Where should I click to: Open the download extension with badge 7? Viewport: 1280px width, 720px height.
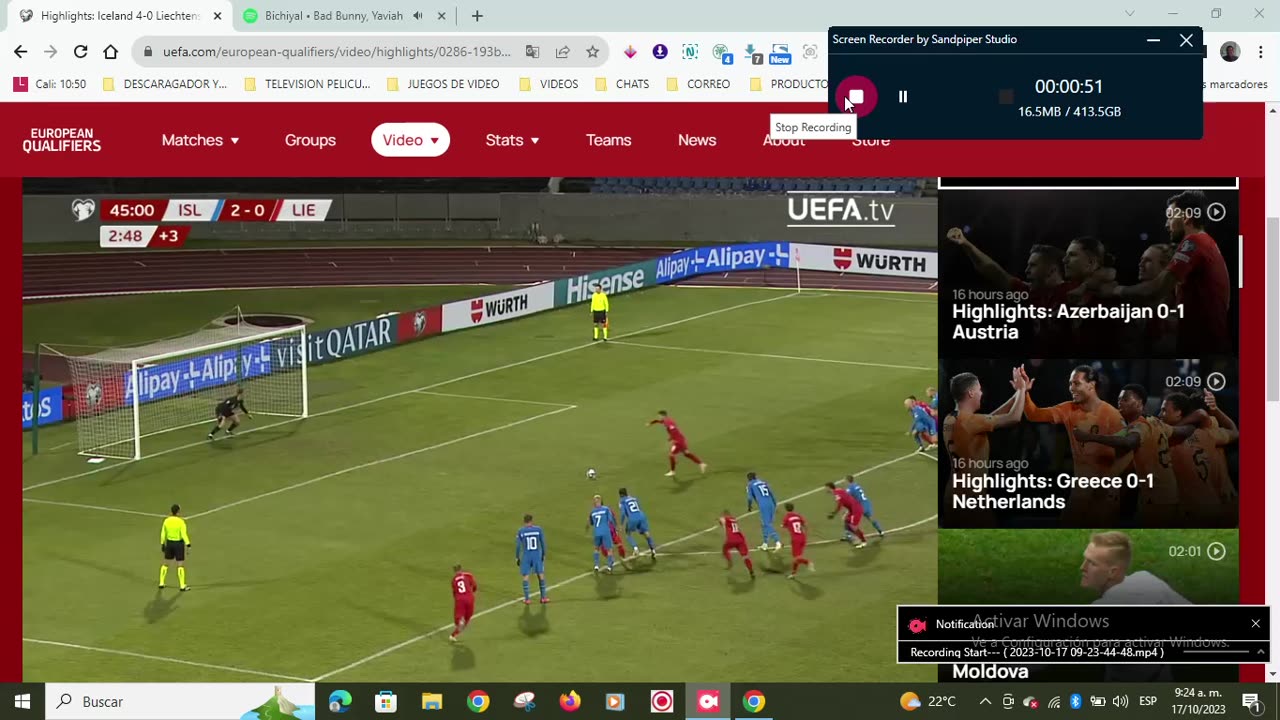(x=752, y=53)
